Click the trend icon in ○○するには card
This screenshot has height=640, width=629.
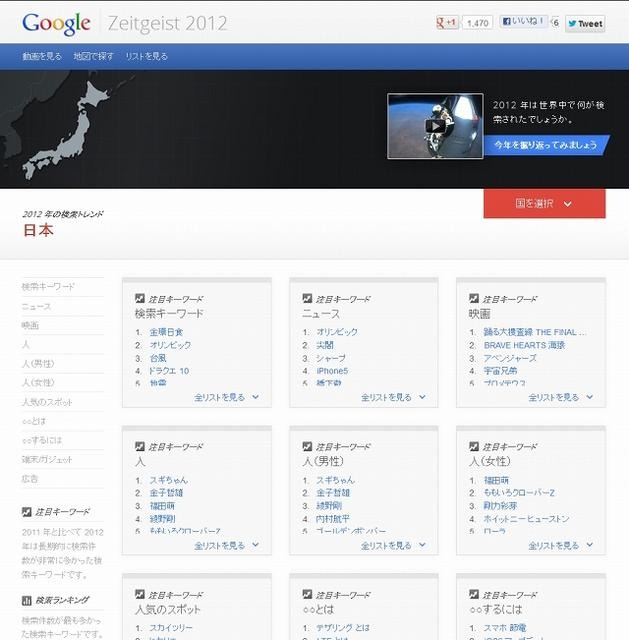tap(474, 594)
